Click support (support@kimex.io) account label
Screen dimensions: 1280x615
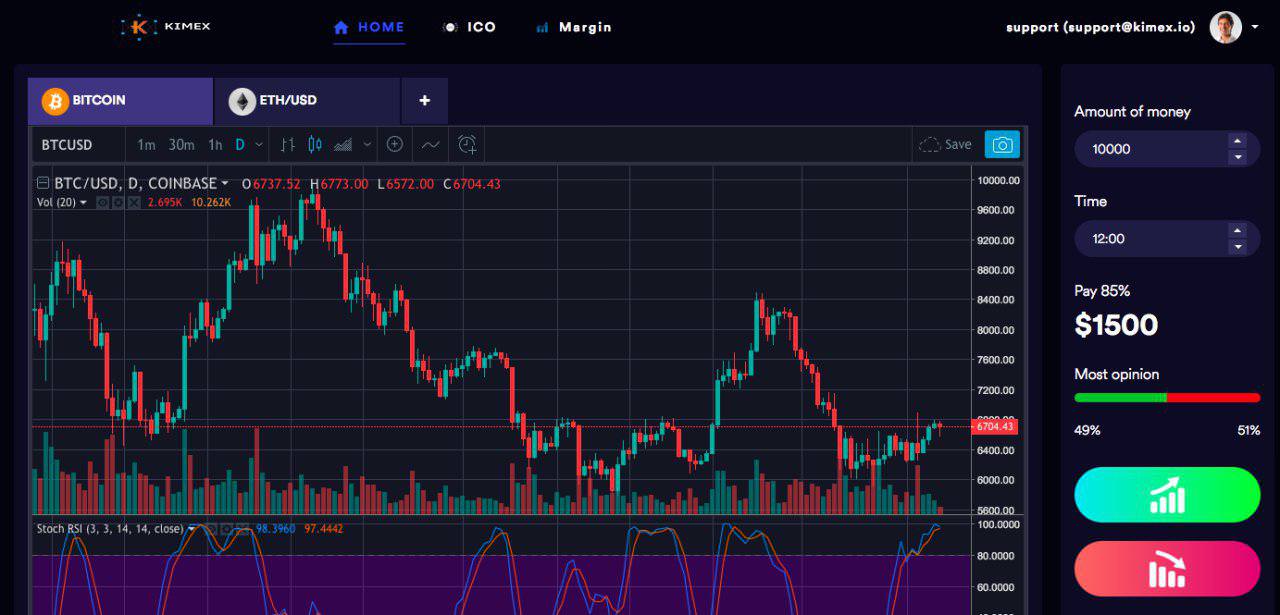[x=1100, y=27]
